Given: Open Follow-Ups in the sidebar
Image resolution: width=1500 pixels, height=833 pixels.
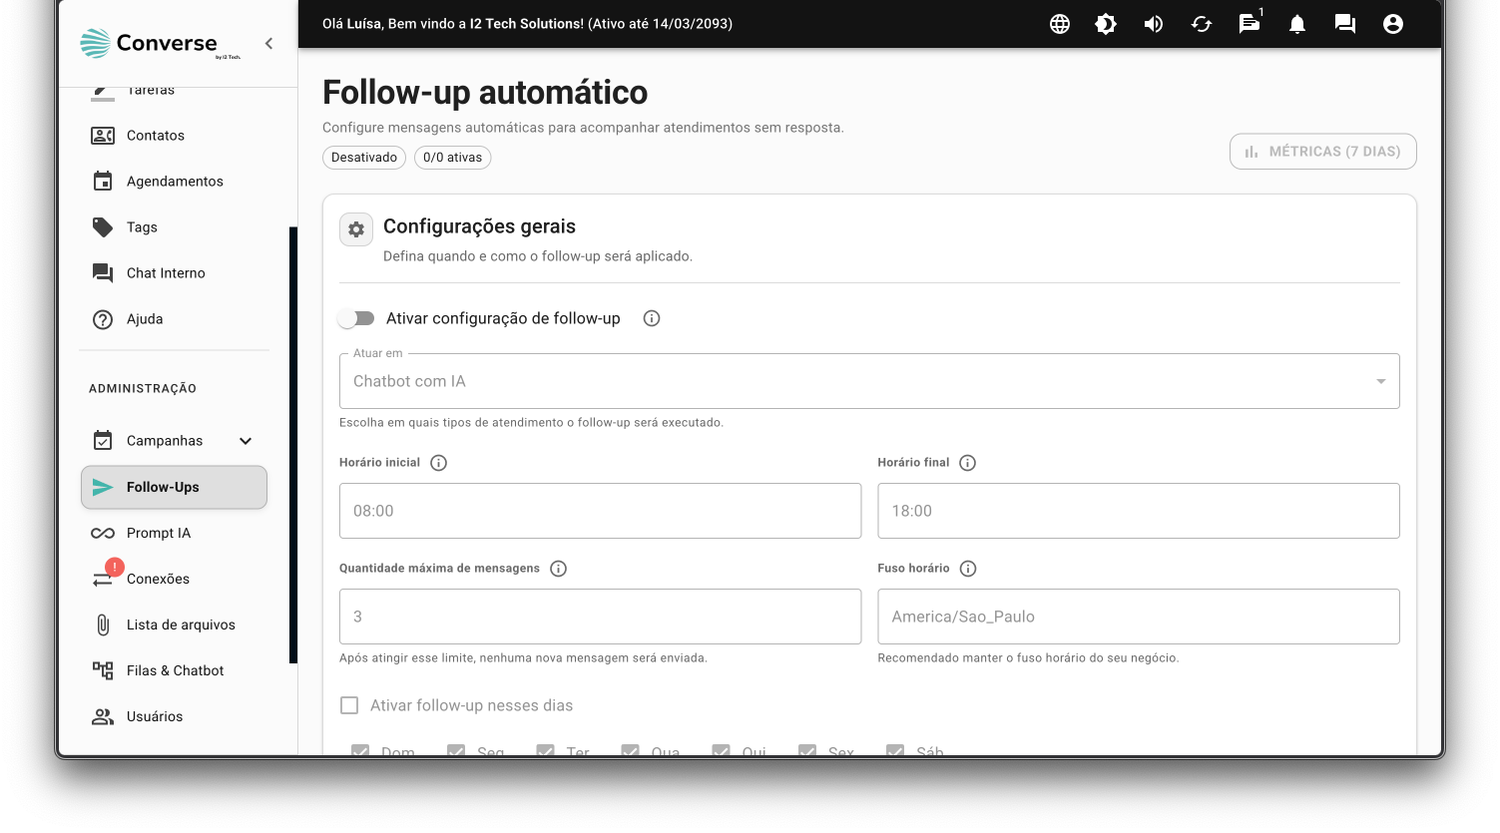Looking at the screenshot, I should [x=174, y=487].
